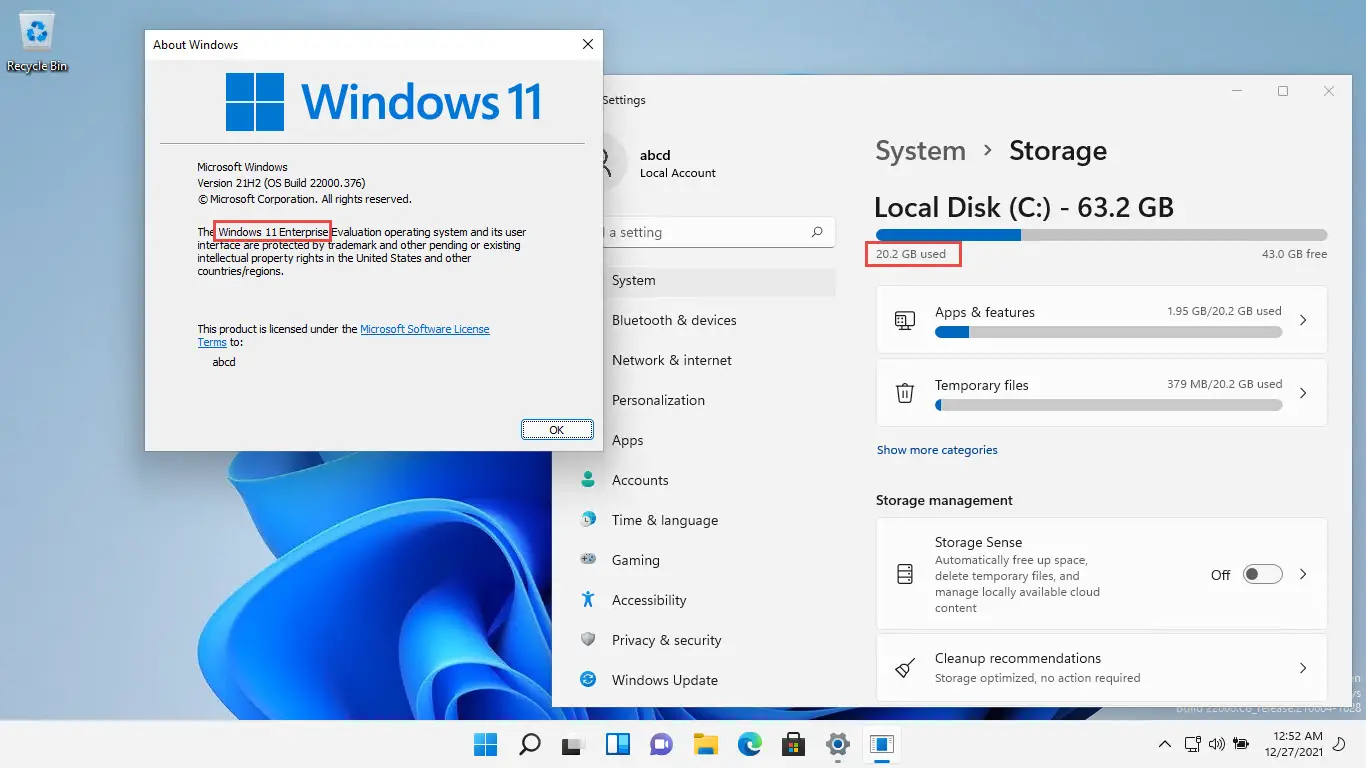Open the Apps settings section

(x=627, y=440)
